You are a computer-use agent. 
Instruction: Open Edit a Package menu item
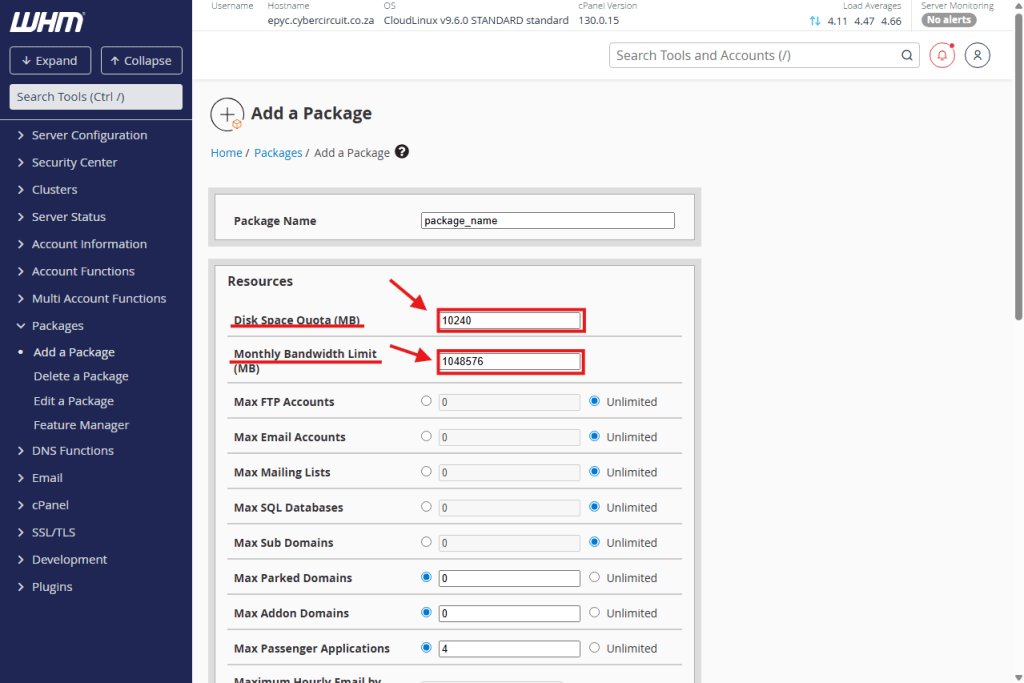pos(74,401)
